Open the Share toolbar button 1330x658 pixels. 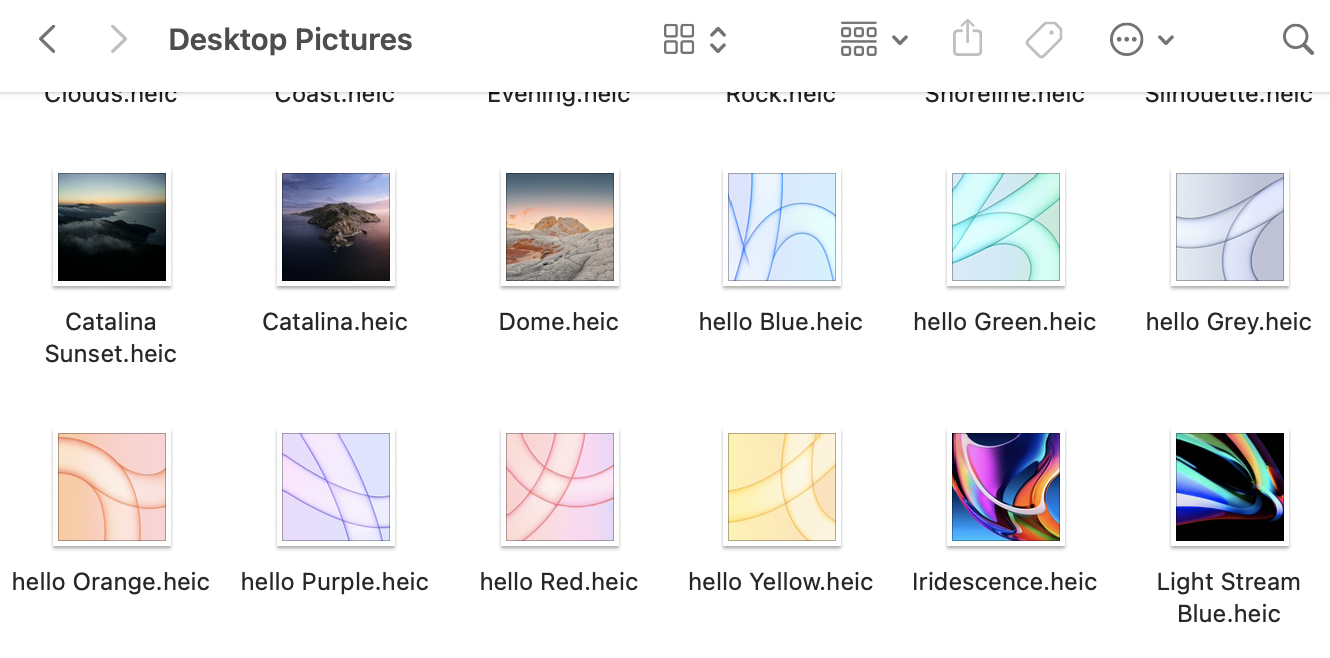point(967,40)
